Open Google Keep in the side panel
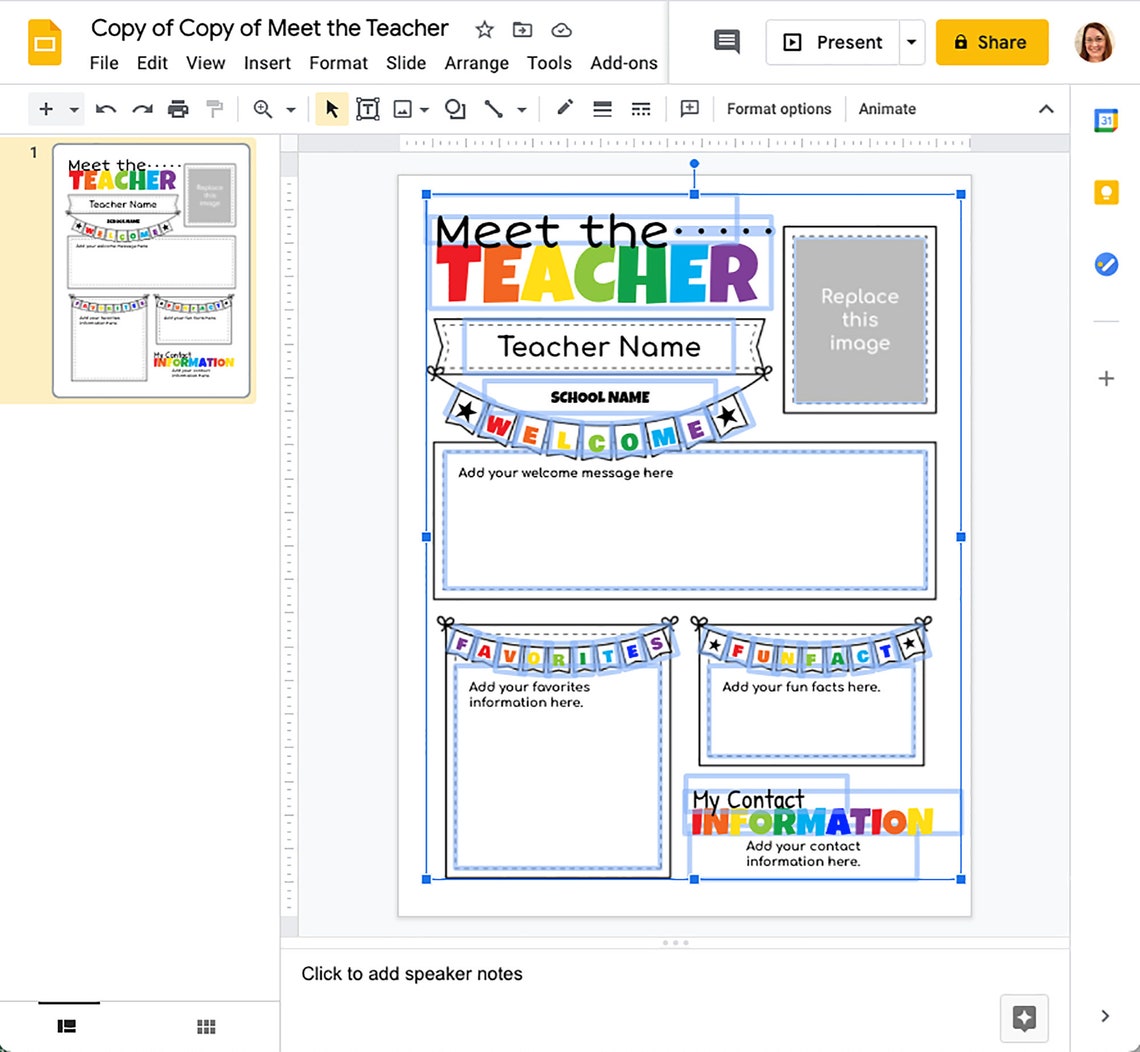 [x=1106, y=192]
